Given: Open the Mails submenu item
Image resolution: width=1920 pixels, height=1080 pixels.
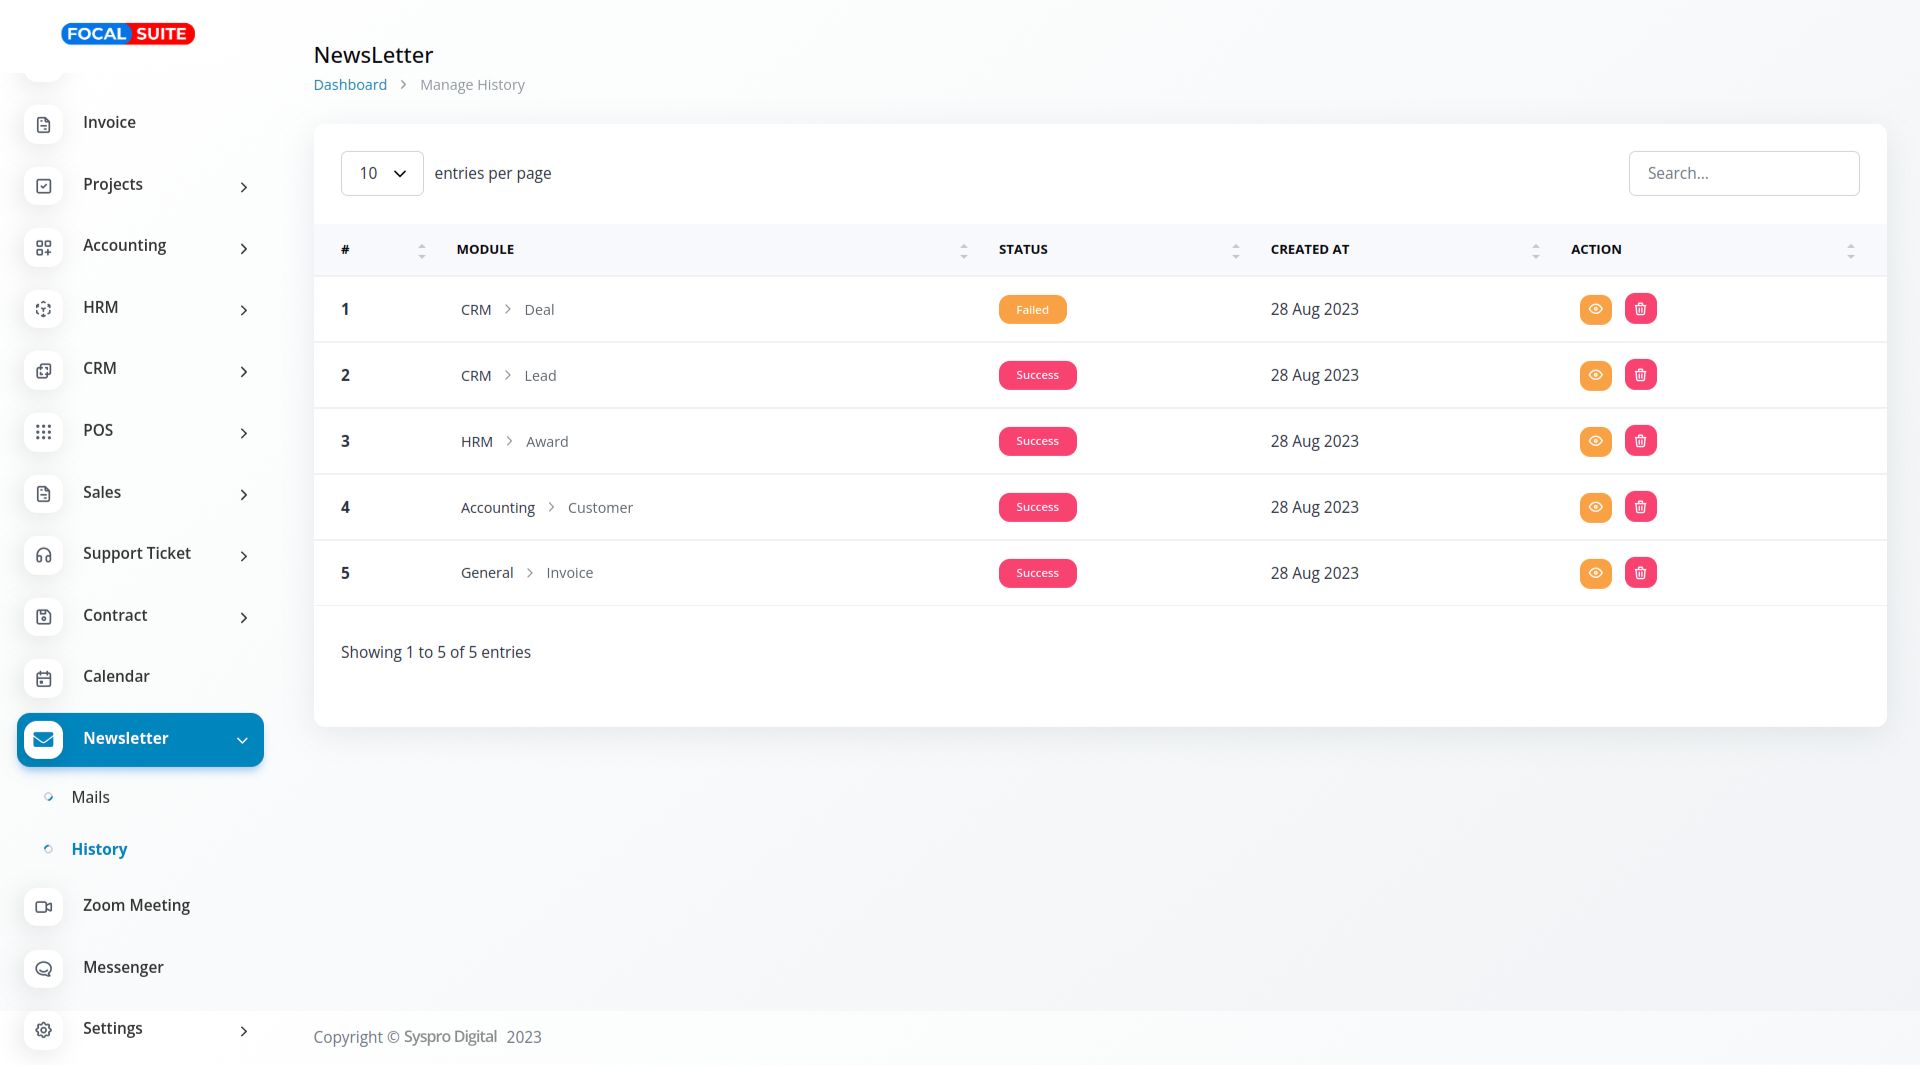Looking at the screenshot, I should [x=90, y=797].
